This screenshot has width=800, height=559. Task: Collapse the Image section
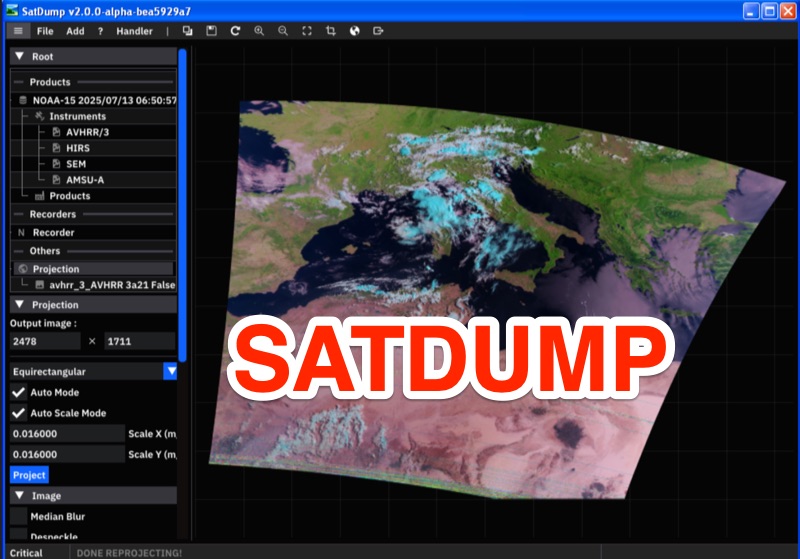coord(19,495)
